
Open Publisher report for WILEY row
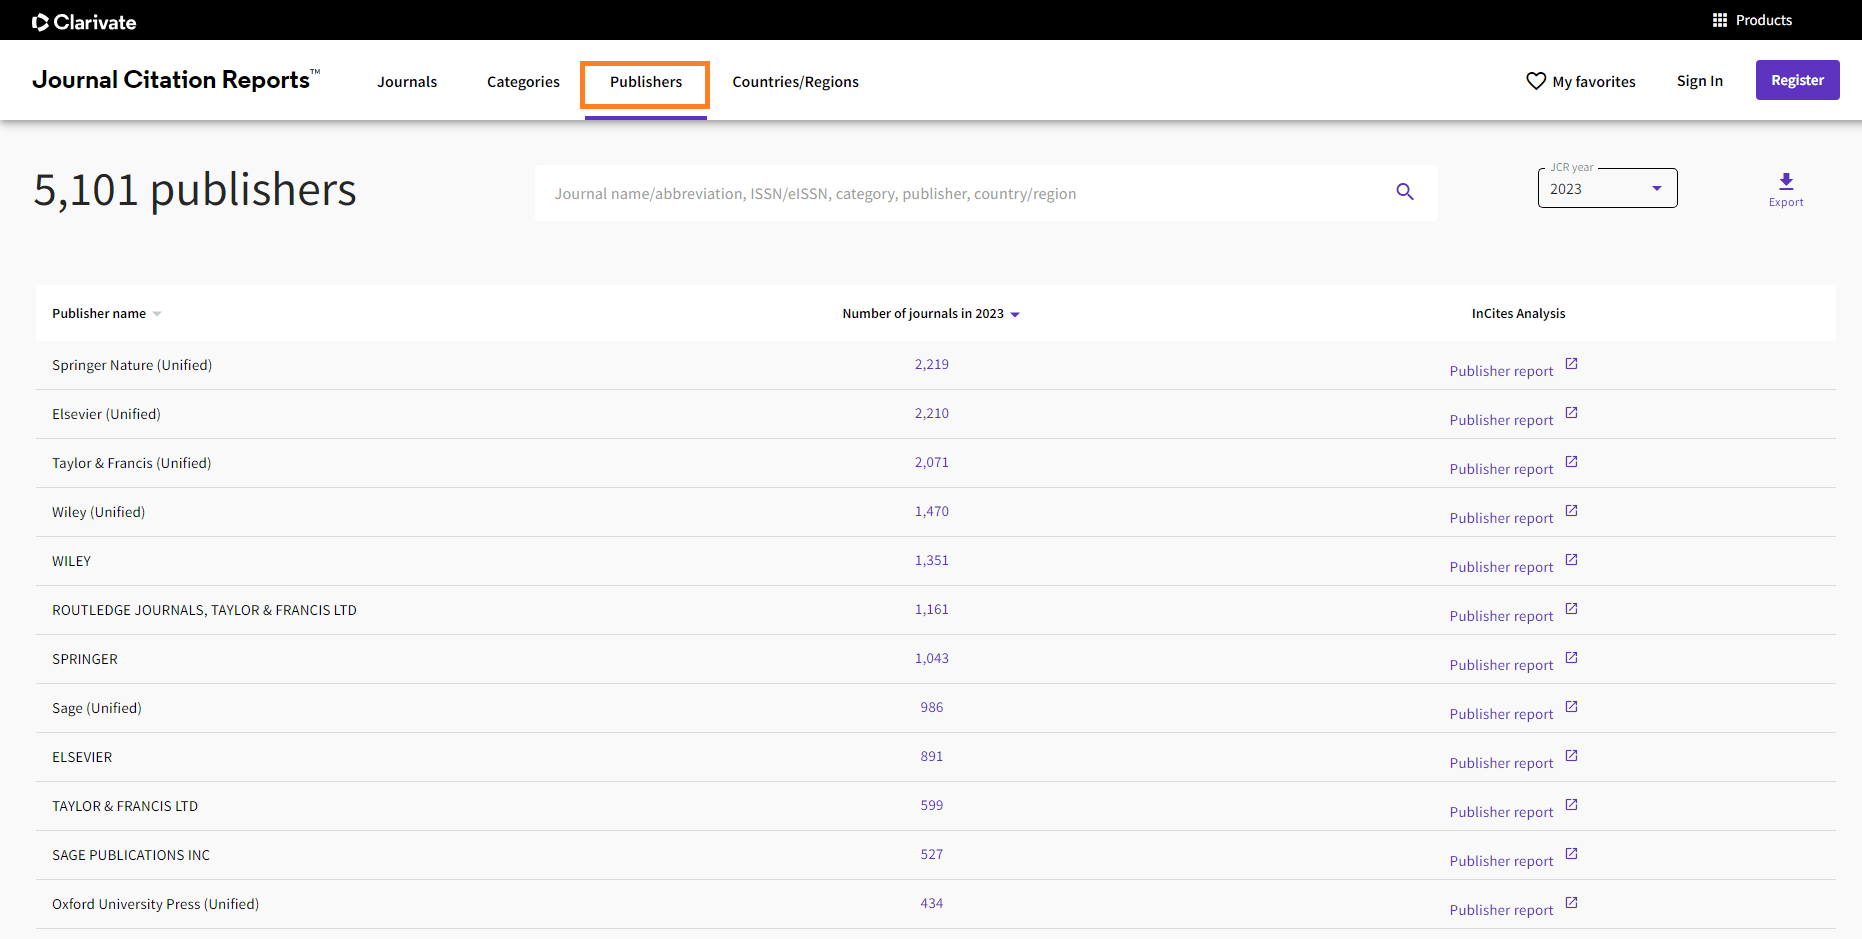(1501, 567)
